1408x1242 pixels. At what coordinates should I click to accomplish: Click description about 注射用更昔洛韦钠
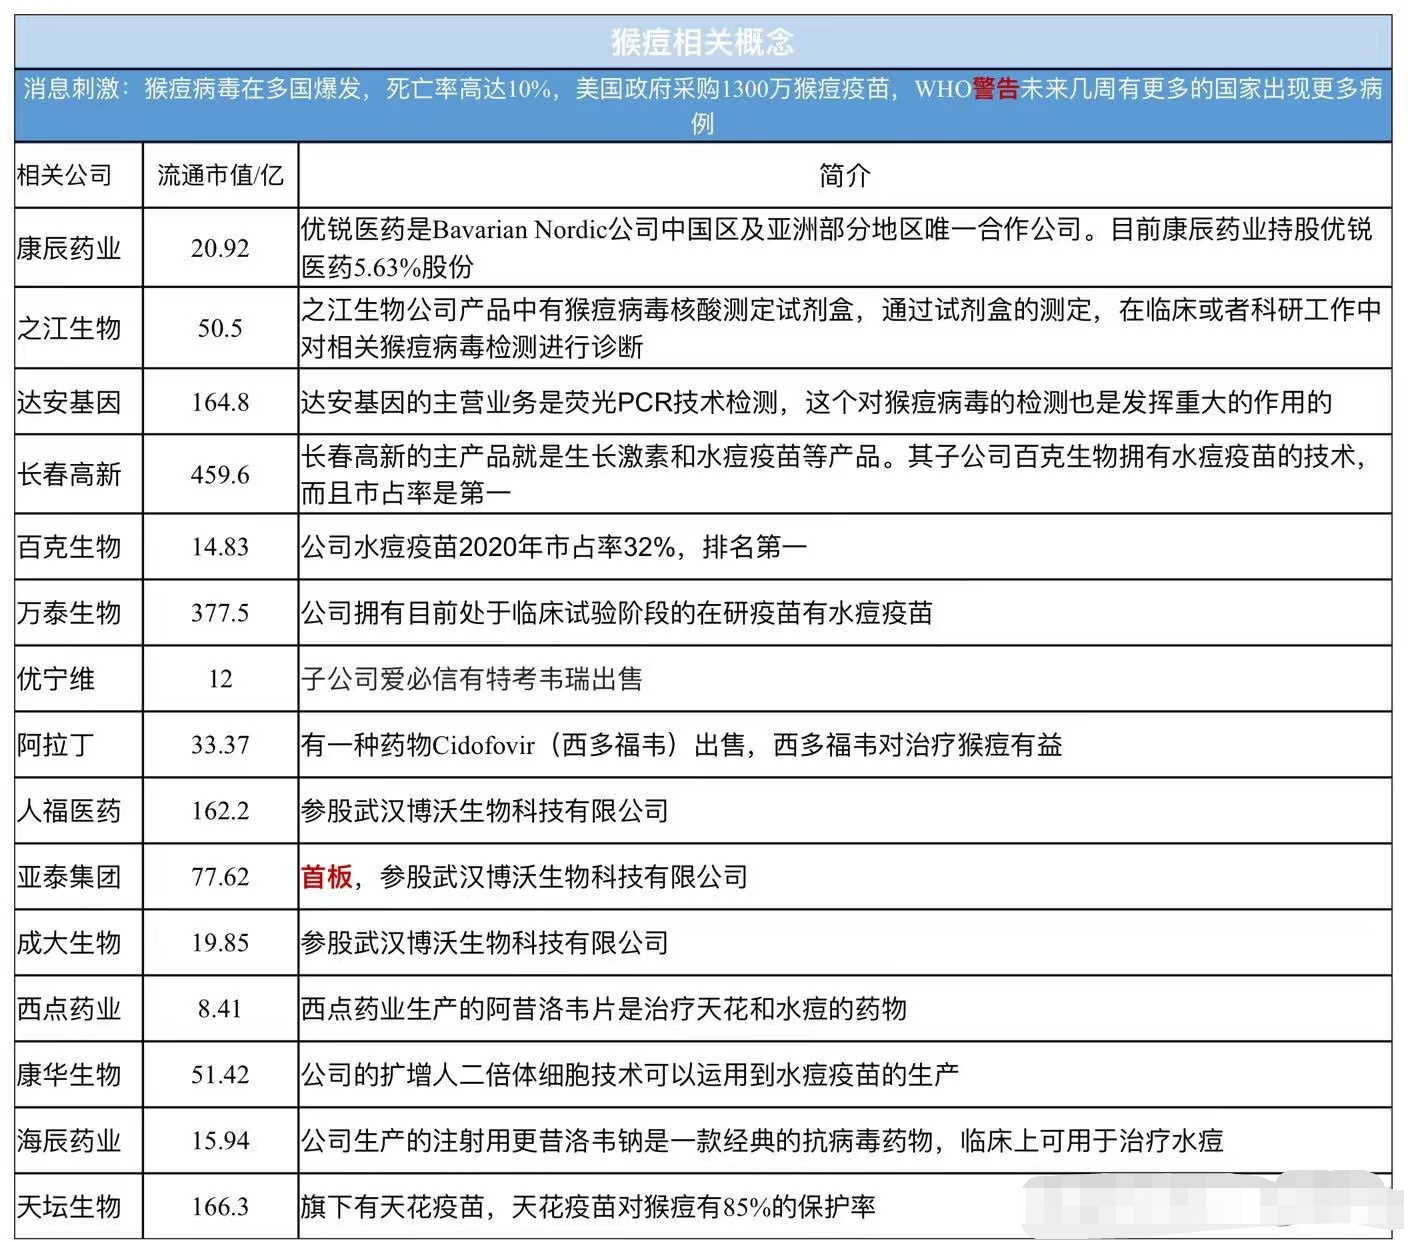[x=762, y=1141]
